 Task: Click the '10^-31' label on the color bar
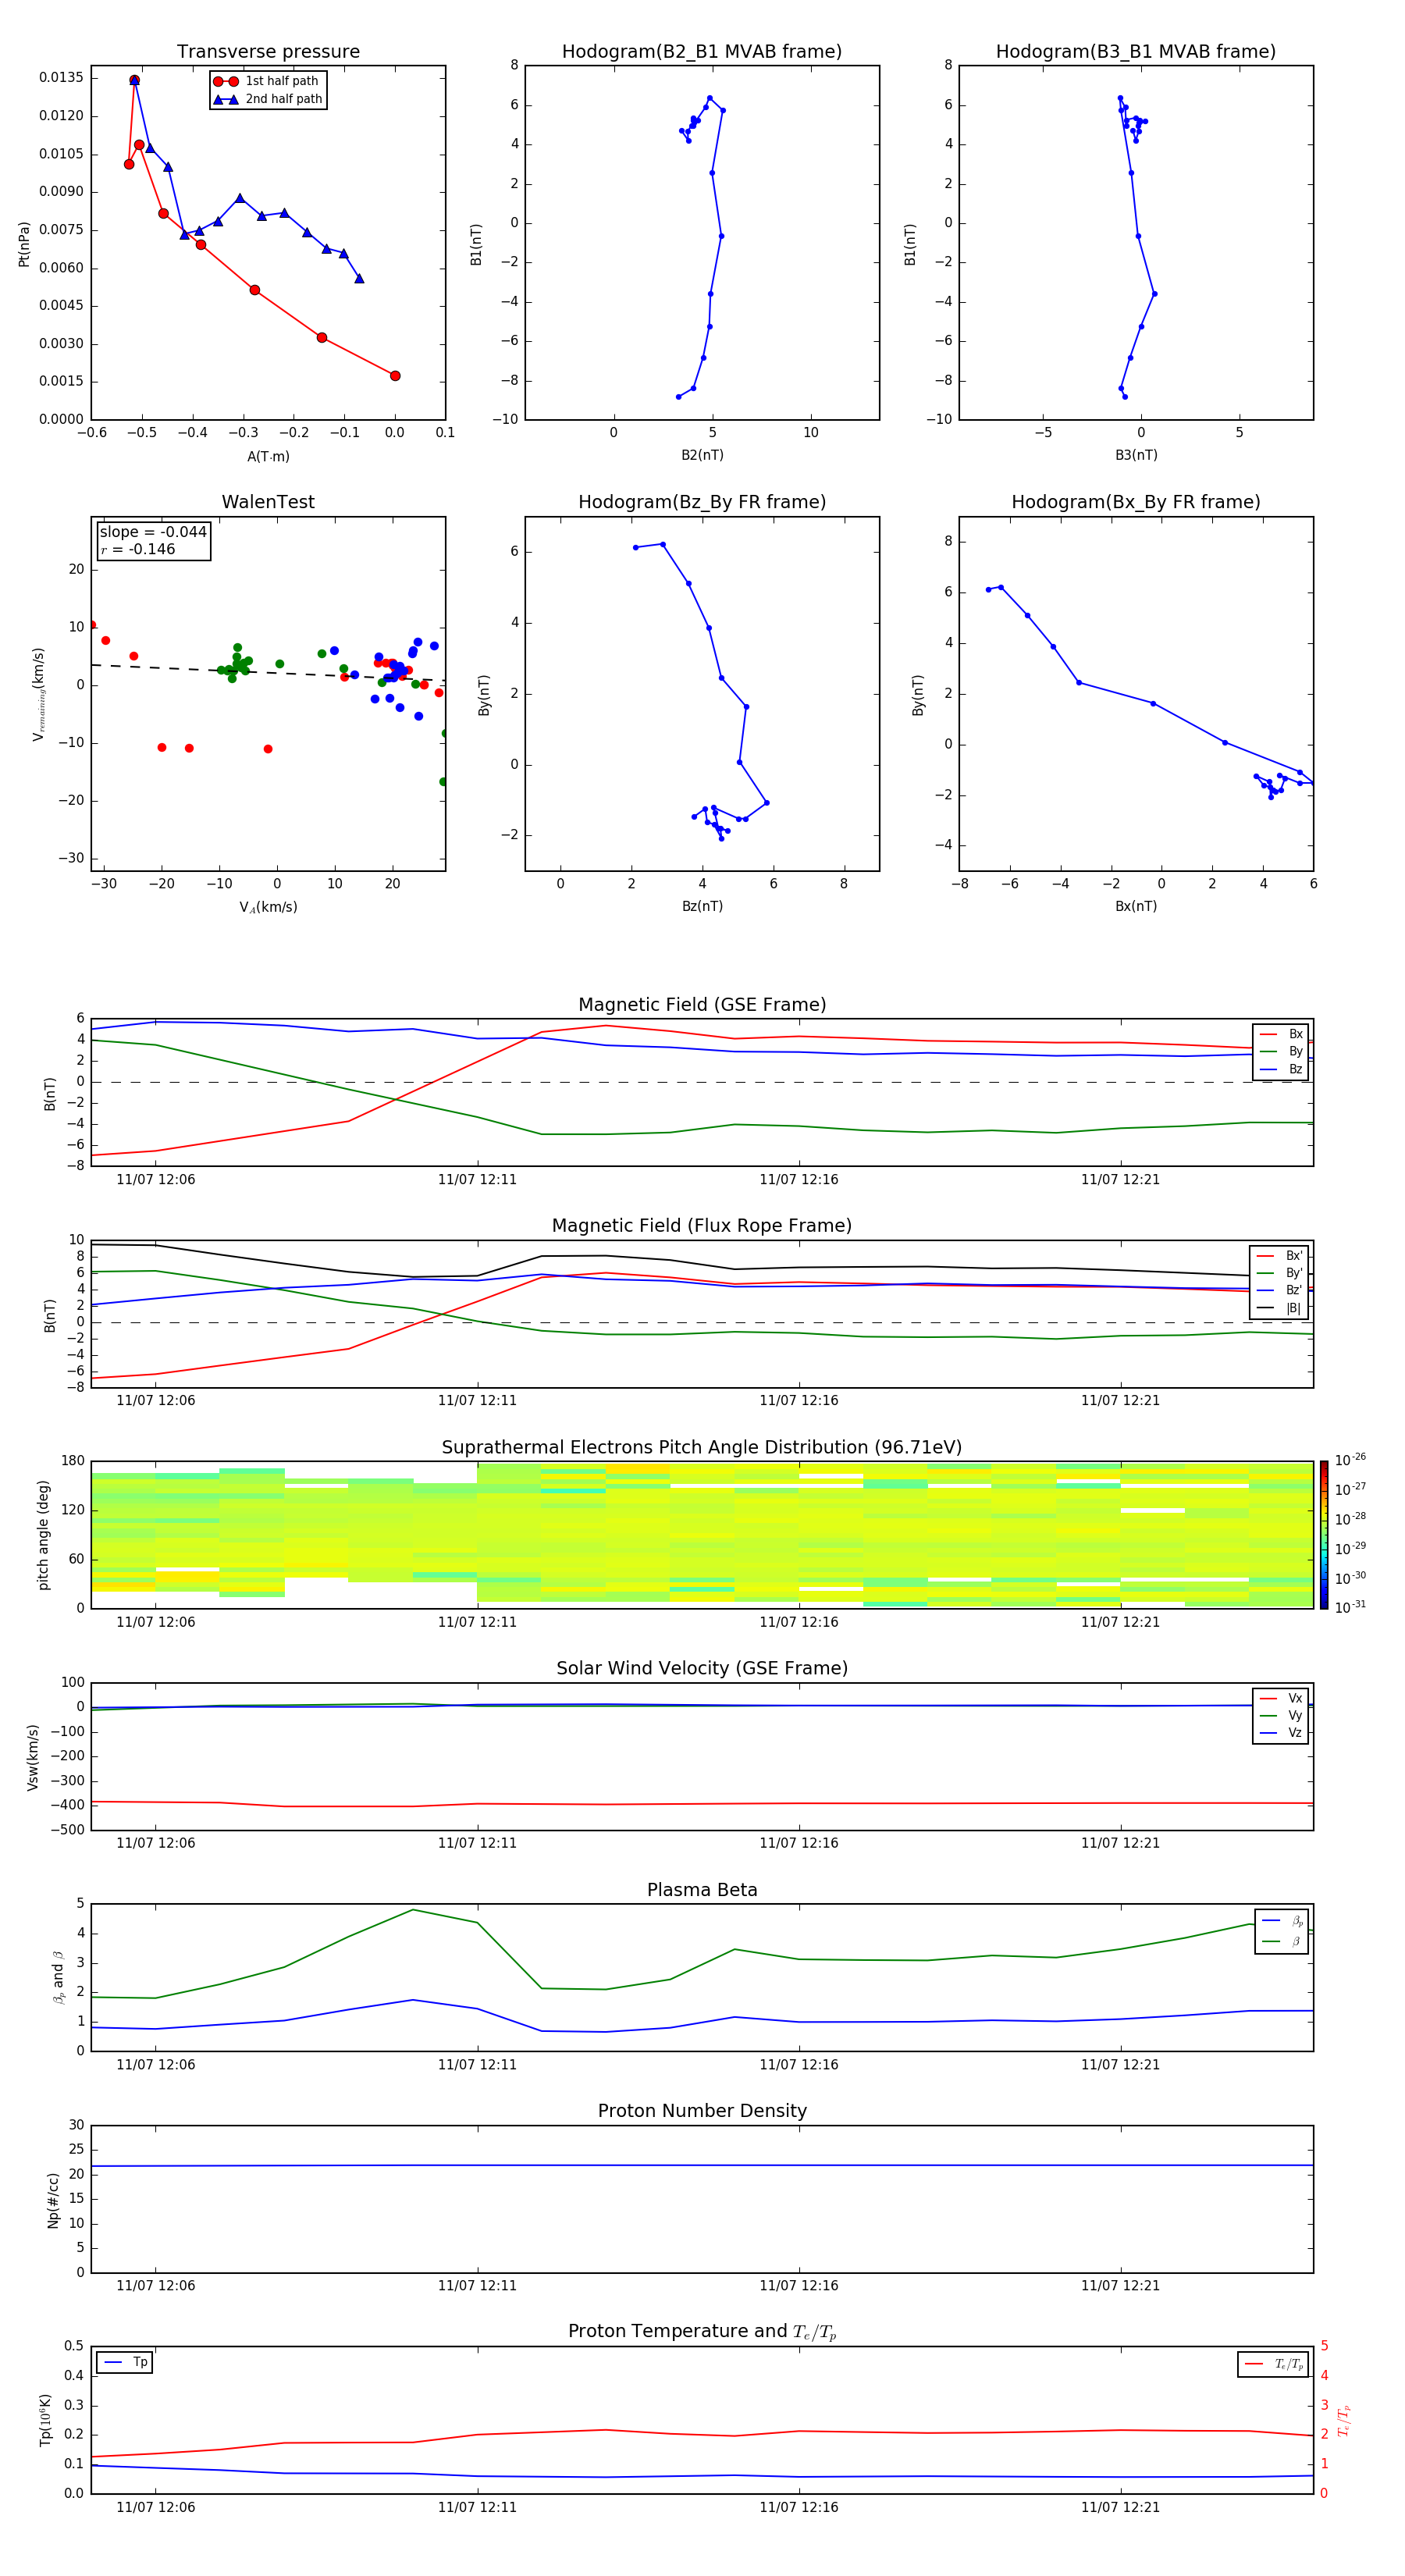1350,1607
